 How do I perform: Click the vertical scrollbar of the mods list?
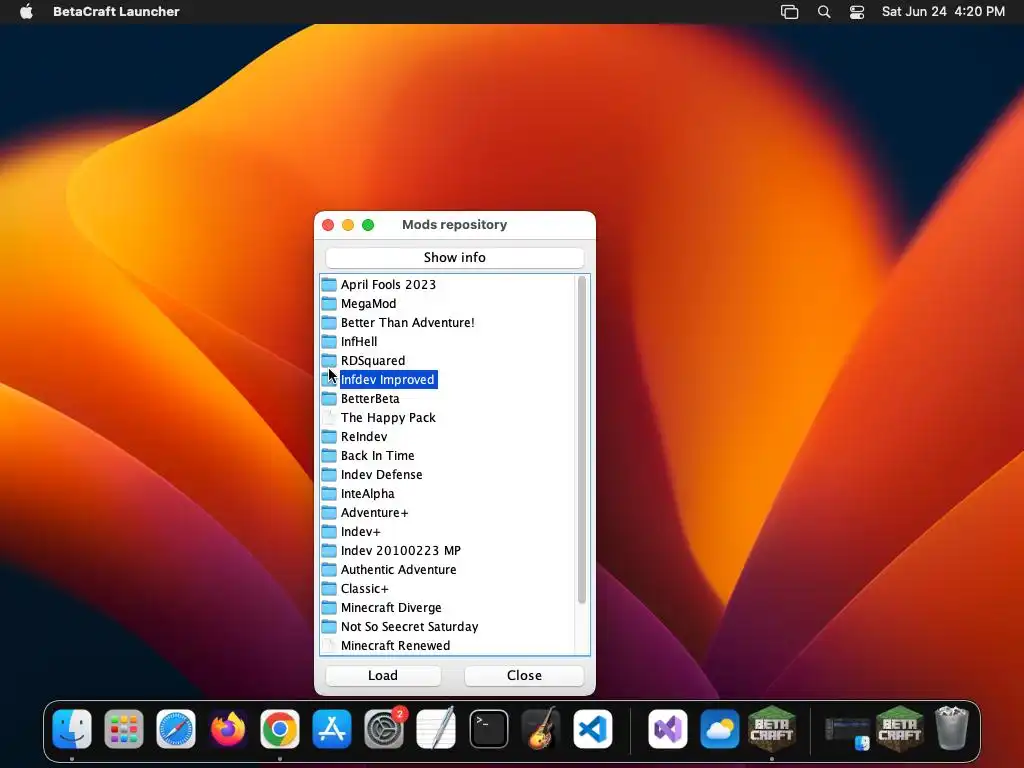pos(582,440)
